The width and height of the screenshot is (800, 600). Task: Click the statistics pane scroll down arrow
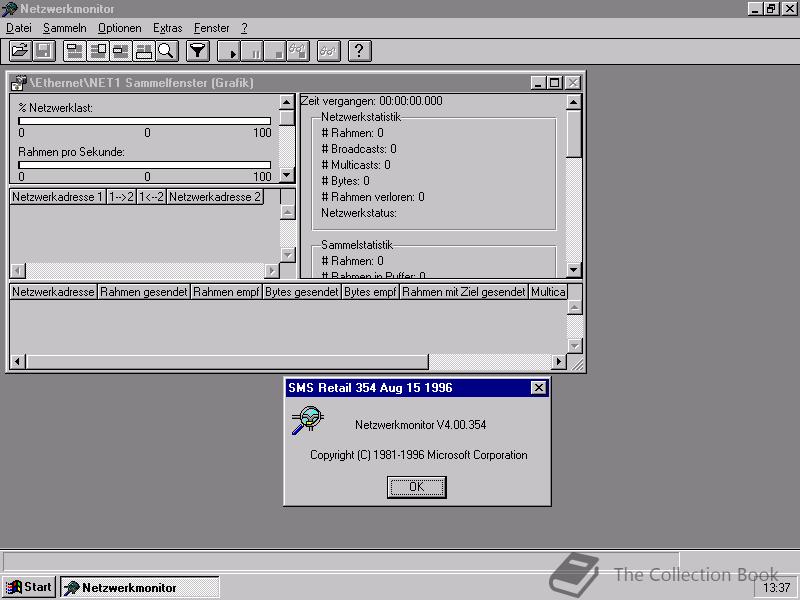[x=574, y=270]
